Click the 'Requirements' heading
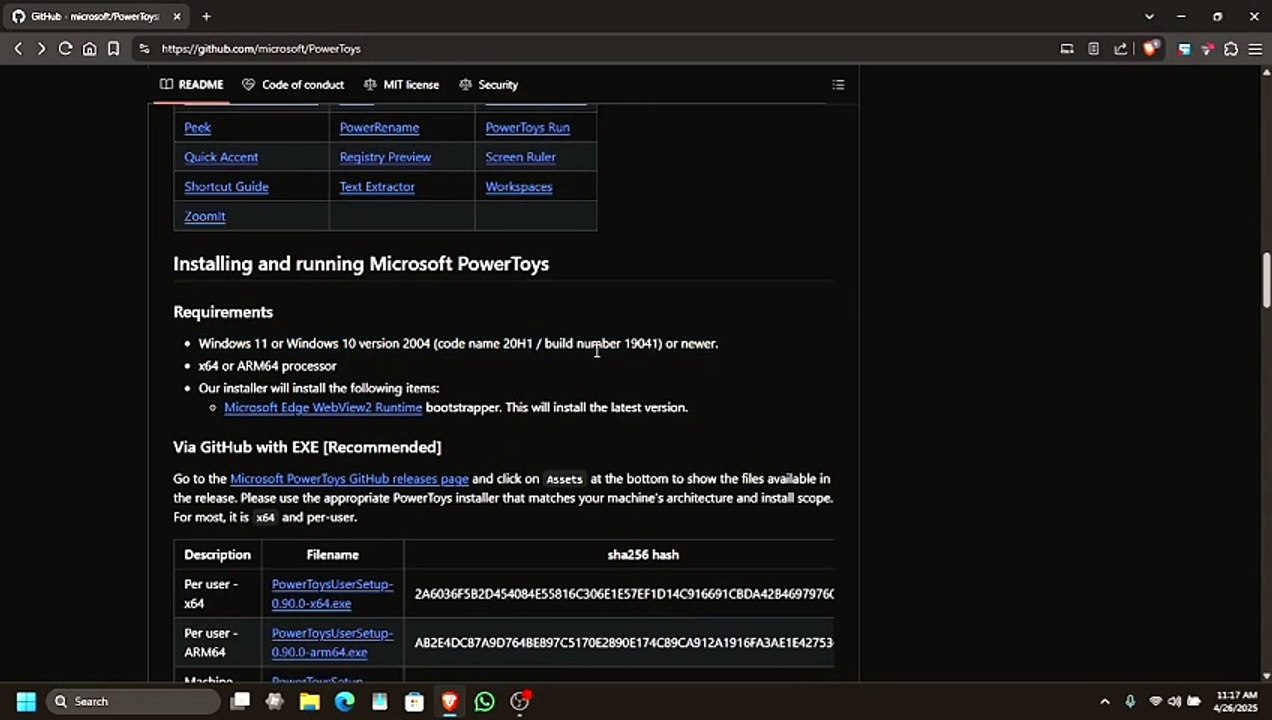 click(223, 312)
